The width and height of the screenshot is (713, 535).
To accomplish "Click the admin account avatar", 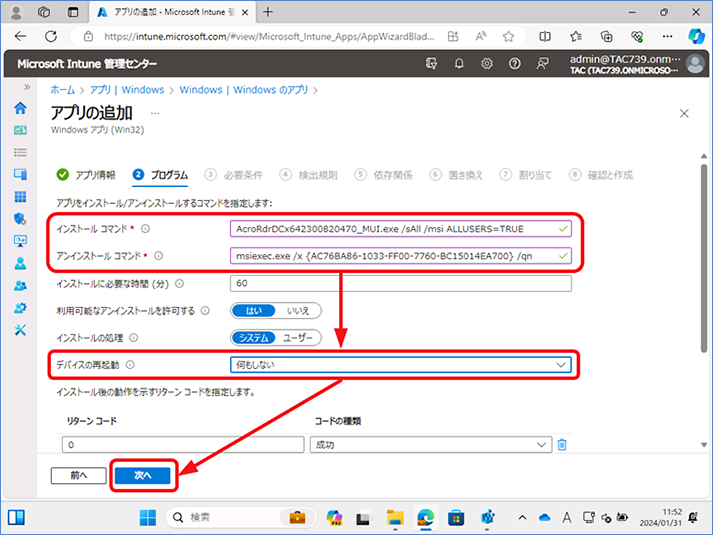I will [x=695, y=64].
